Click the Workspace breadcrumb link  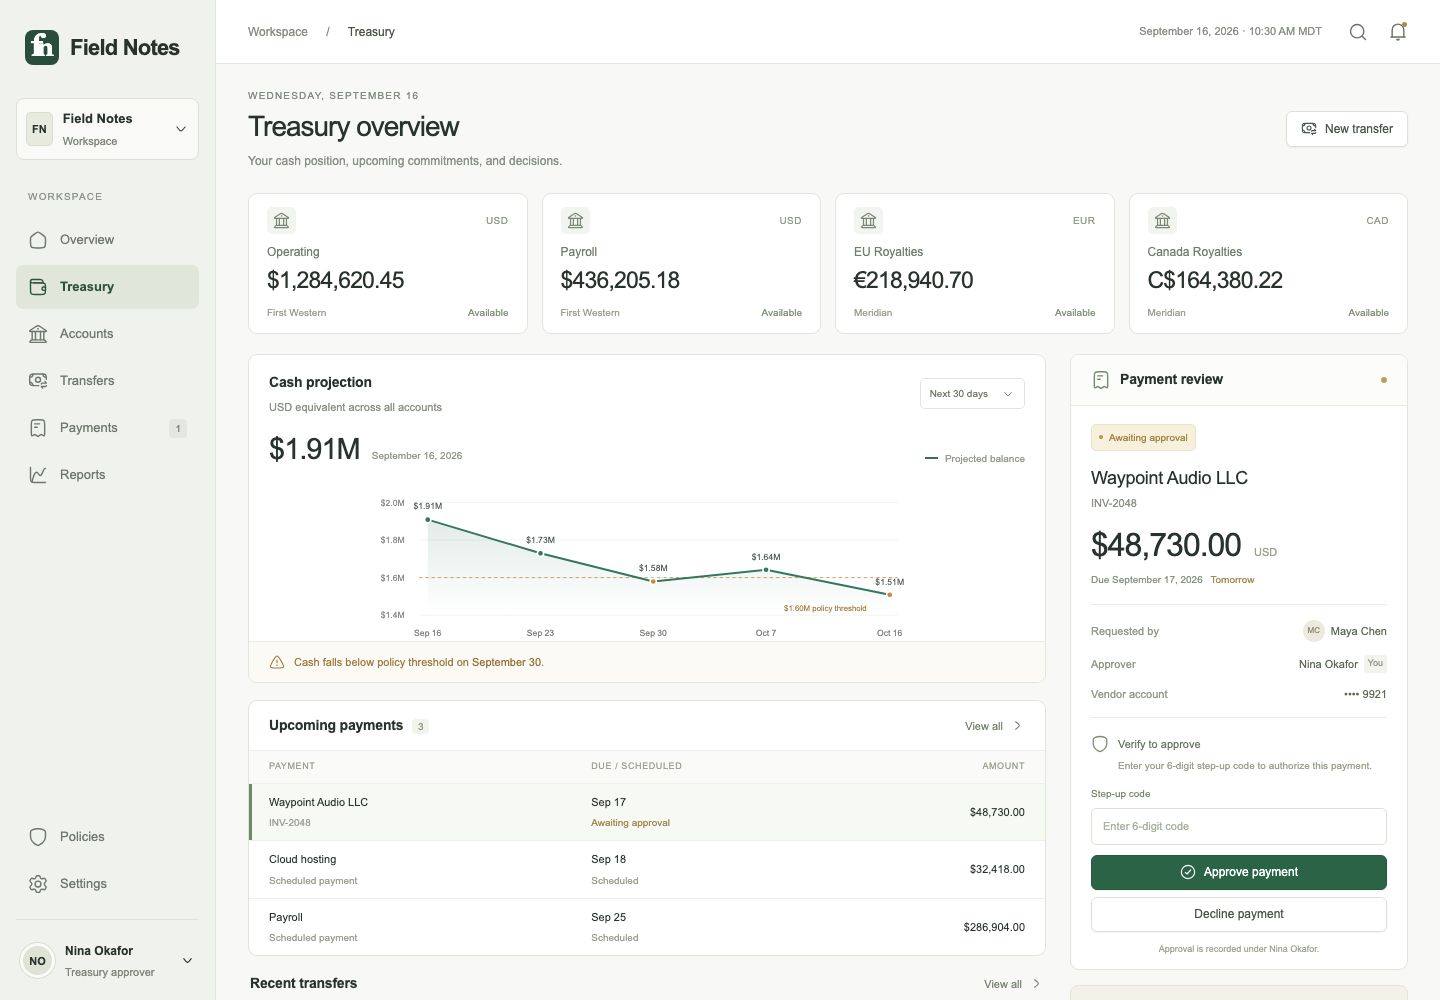278,32
